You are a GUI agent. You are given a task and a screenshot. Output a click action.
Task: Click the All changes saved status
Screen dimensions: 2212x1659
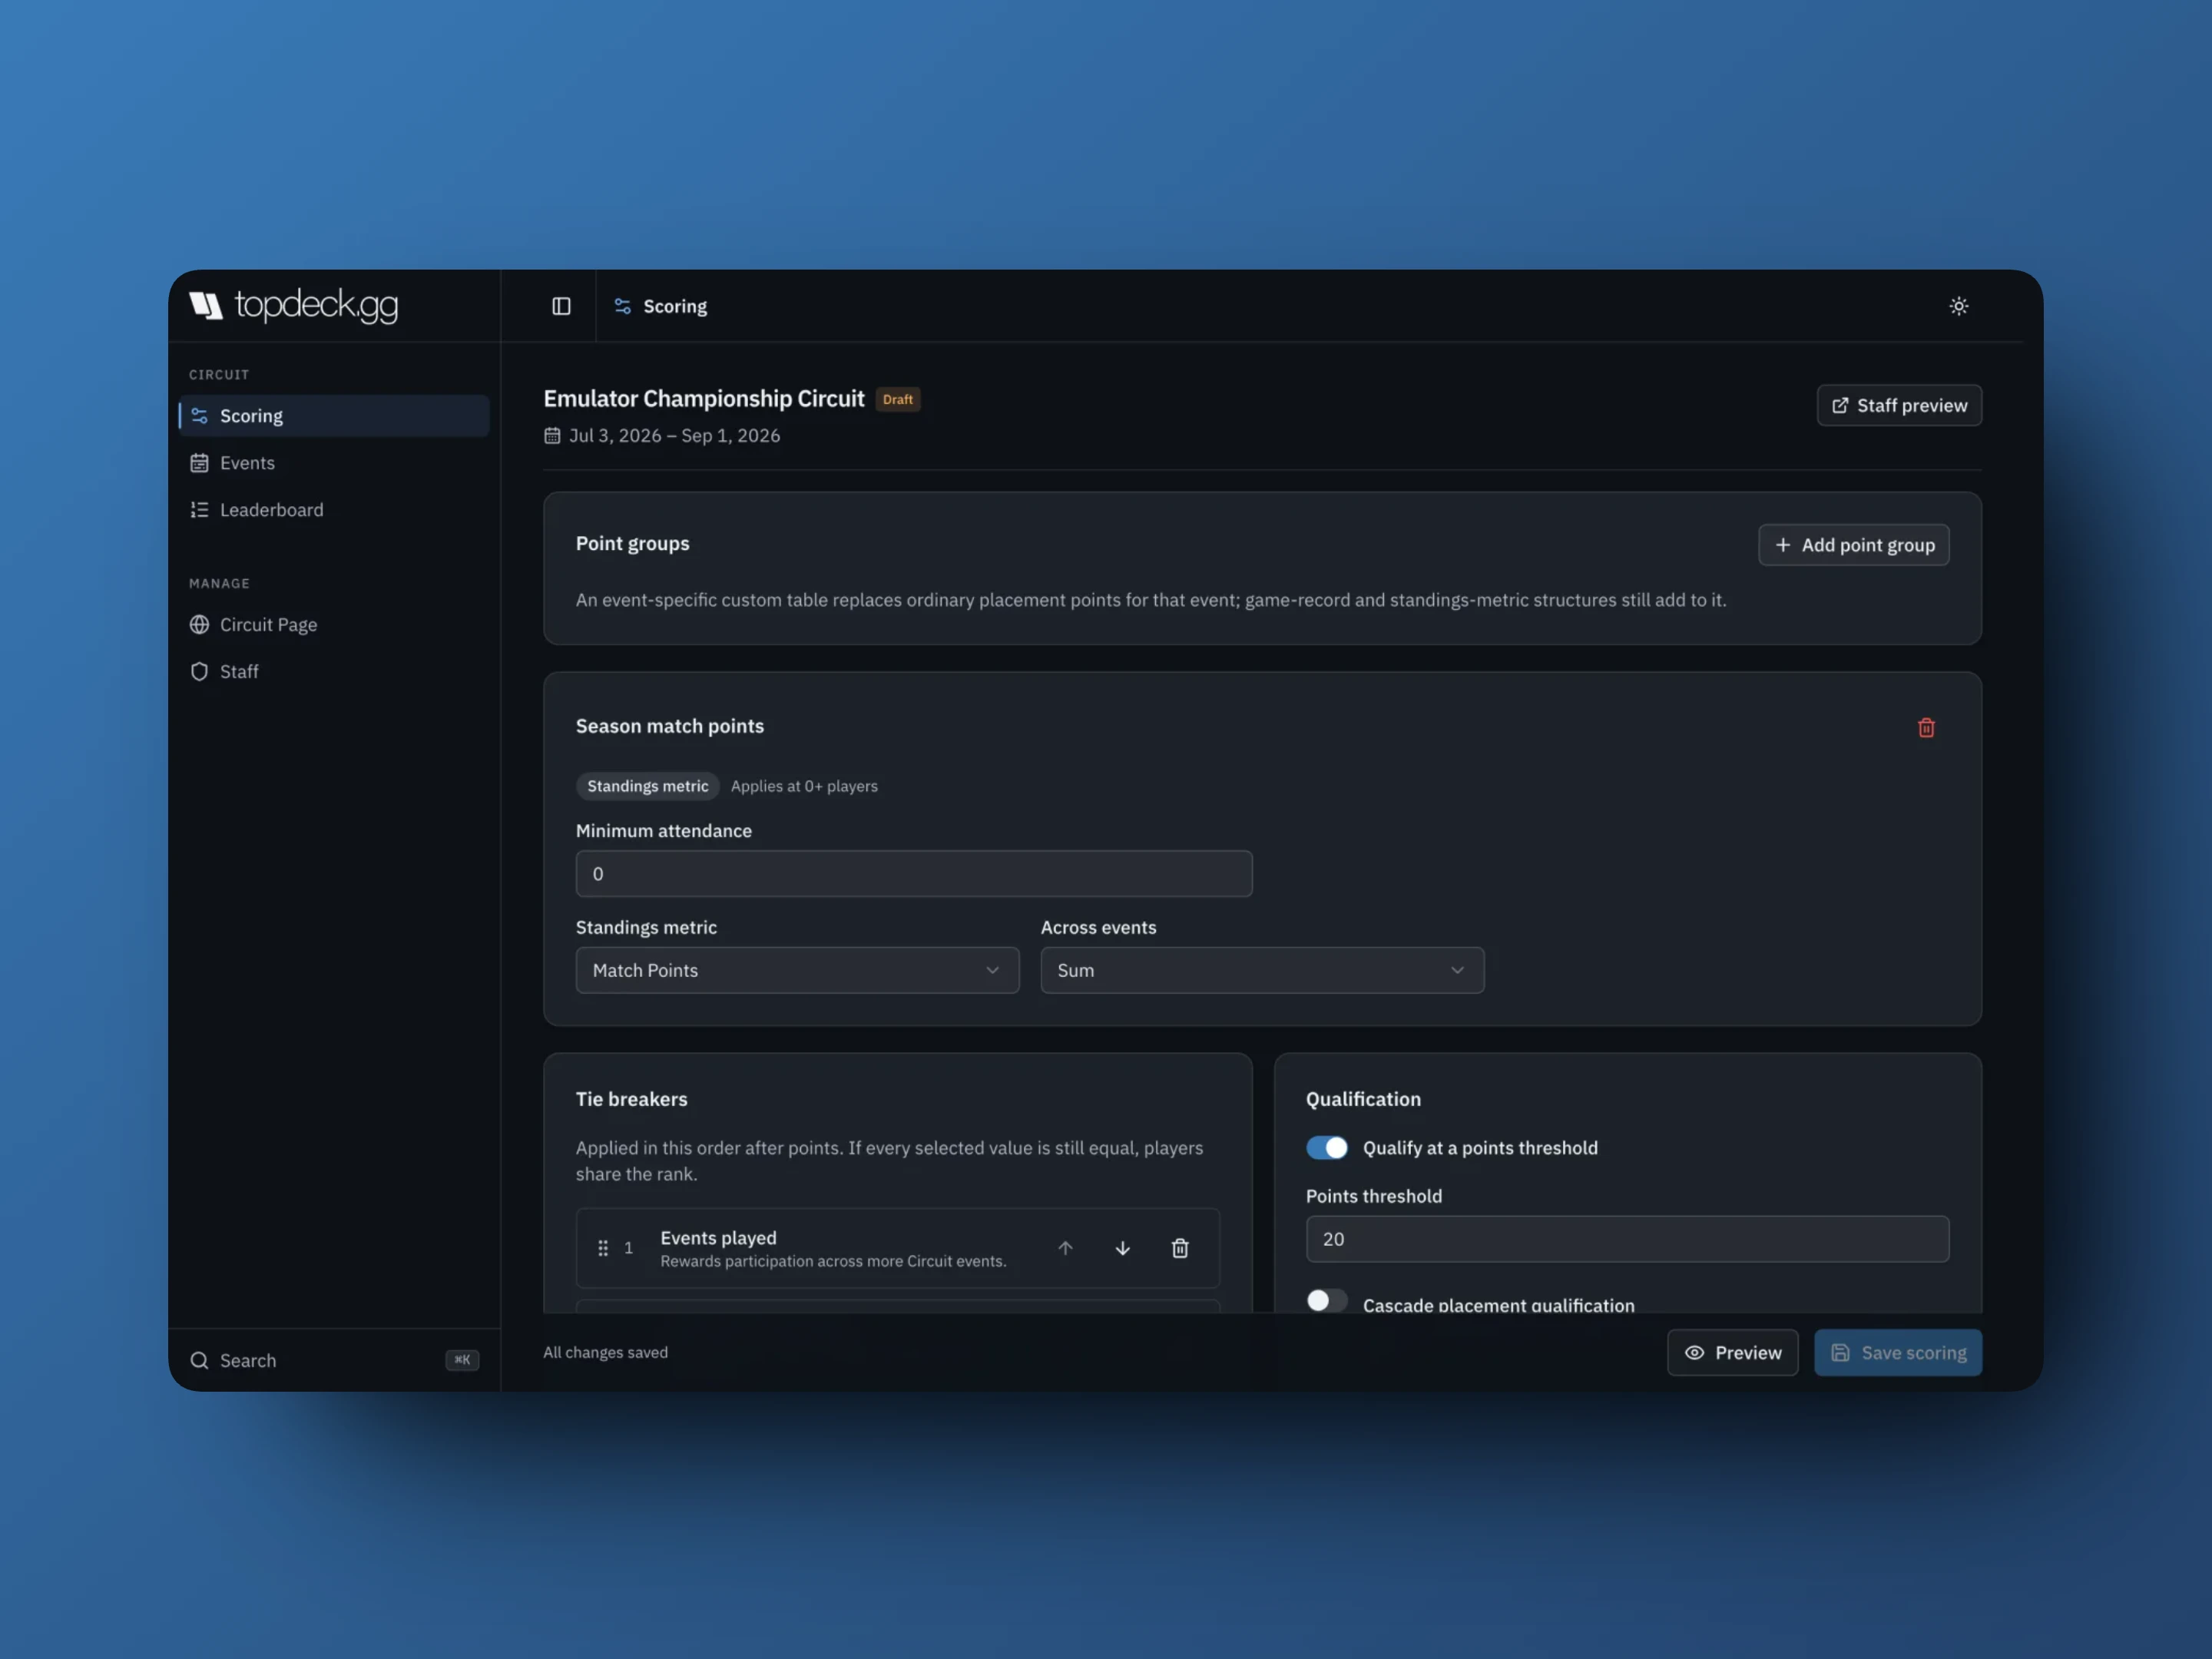click(x=605, y=1352)
